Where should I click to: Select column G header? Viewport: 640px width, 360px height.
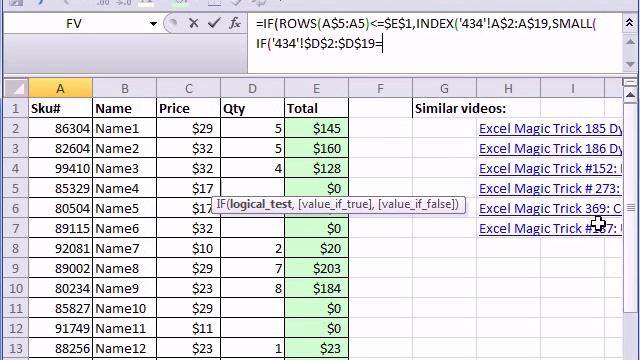click(x=444, y=88)
